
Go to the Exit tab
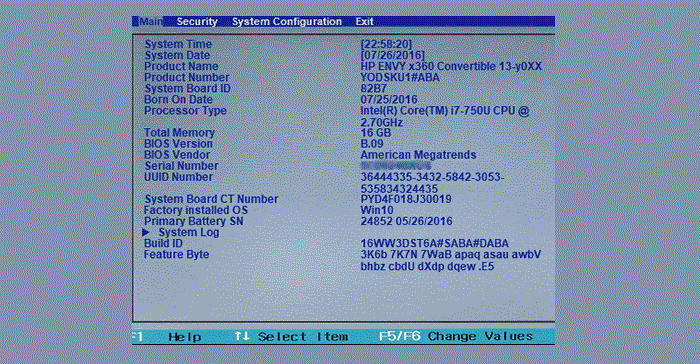coord(364,21)
